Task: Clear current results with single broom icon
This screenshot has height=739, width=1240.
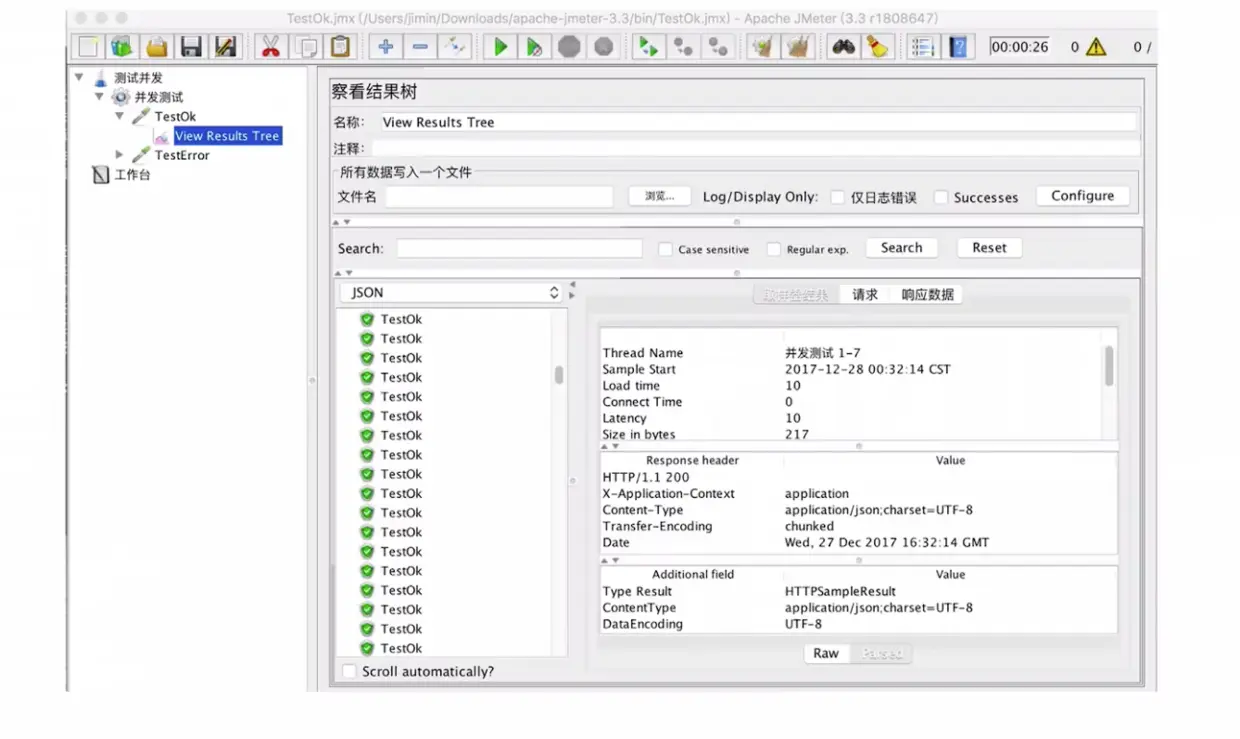Action: [x=764, y=47]
